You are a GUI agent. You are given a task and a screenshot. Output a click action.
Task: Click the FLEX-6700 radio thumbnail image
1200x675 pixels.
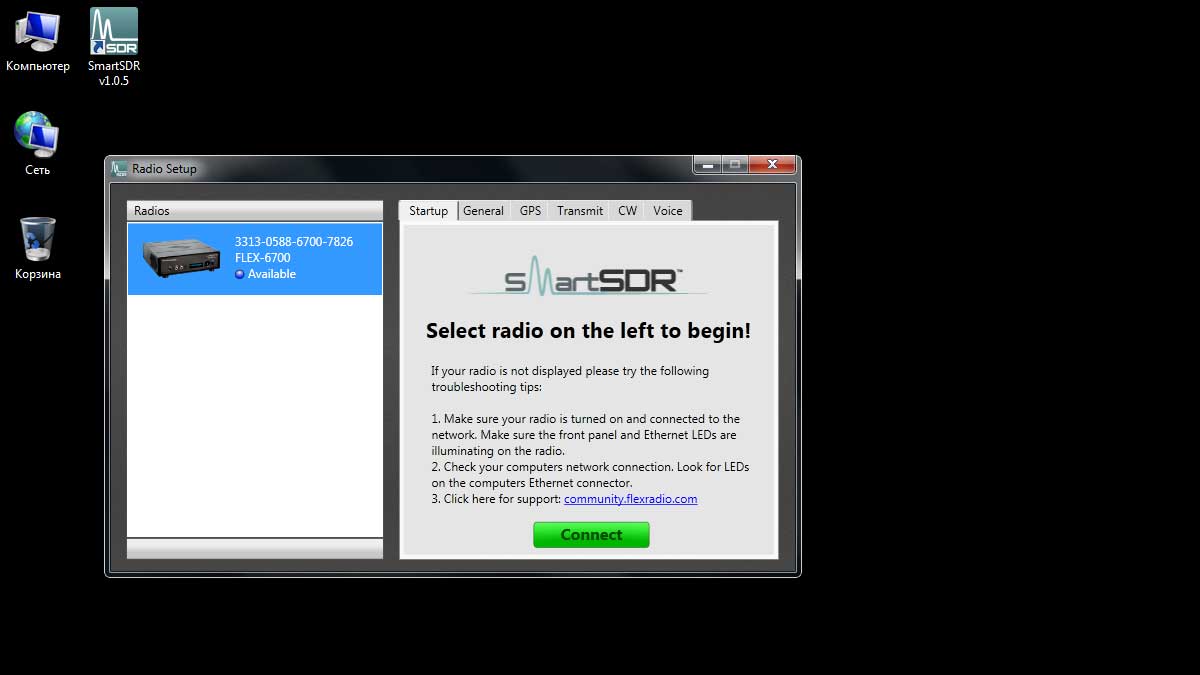pos(181,258)
